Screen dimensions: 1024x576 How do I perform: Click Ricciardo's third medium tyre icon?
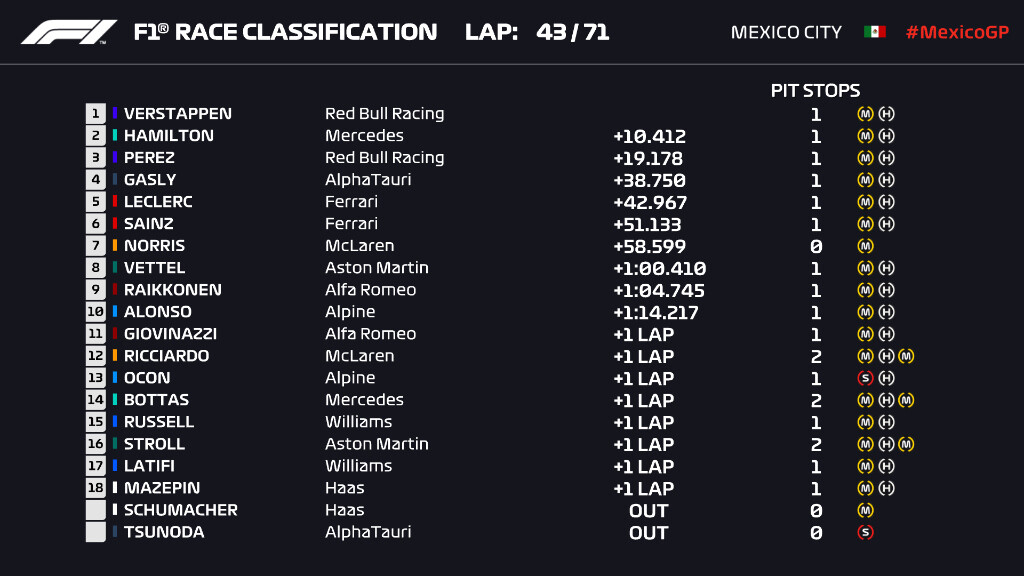(x=906, y=356)
